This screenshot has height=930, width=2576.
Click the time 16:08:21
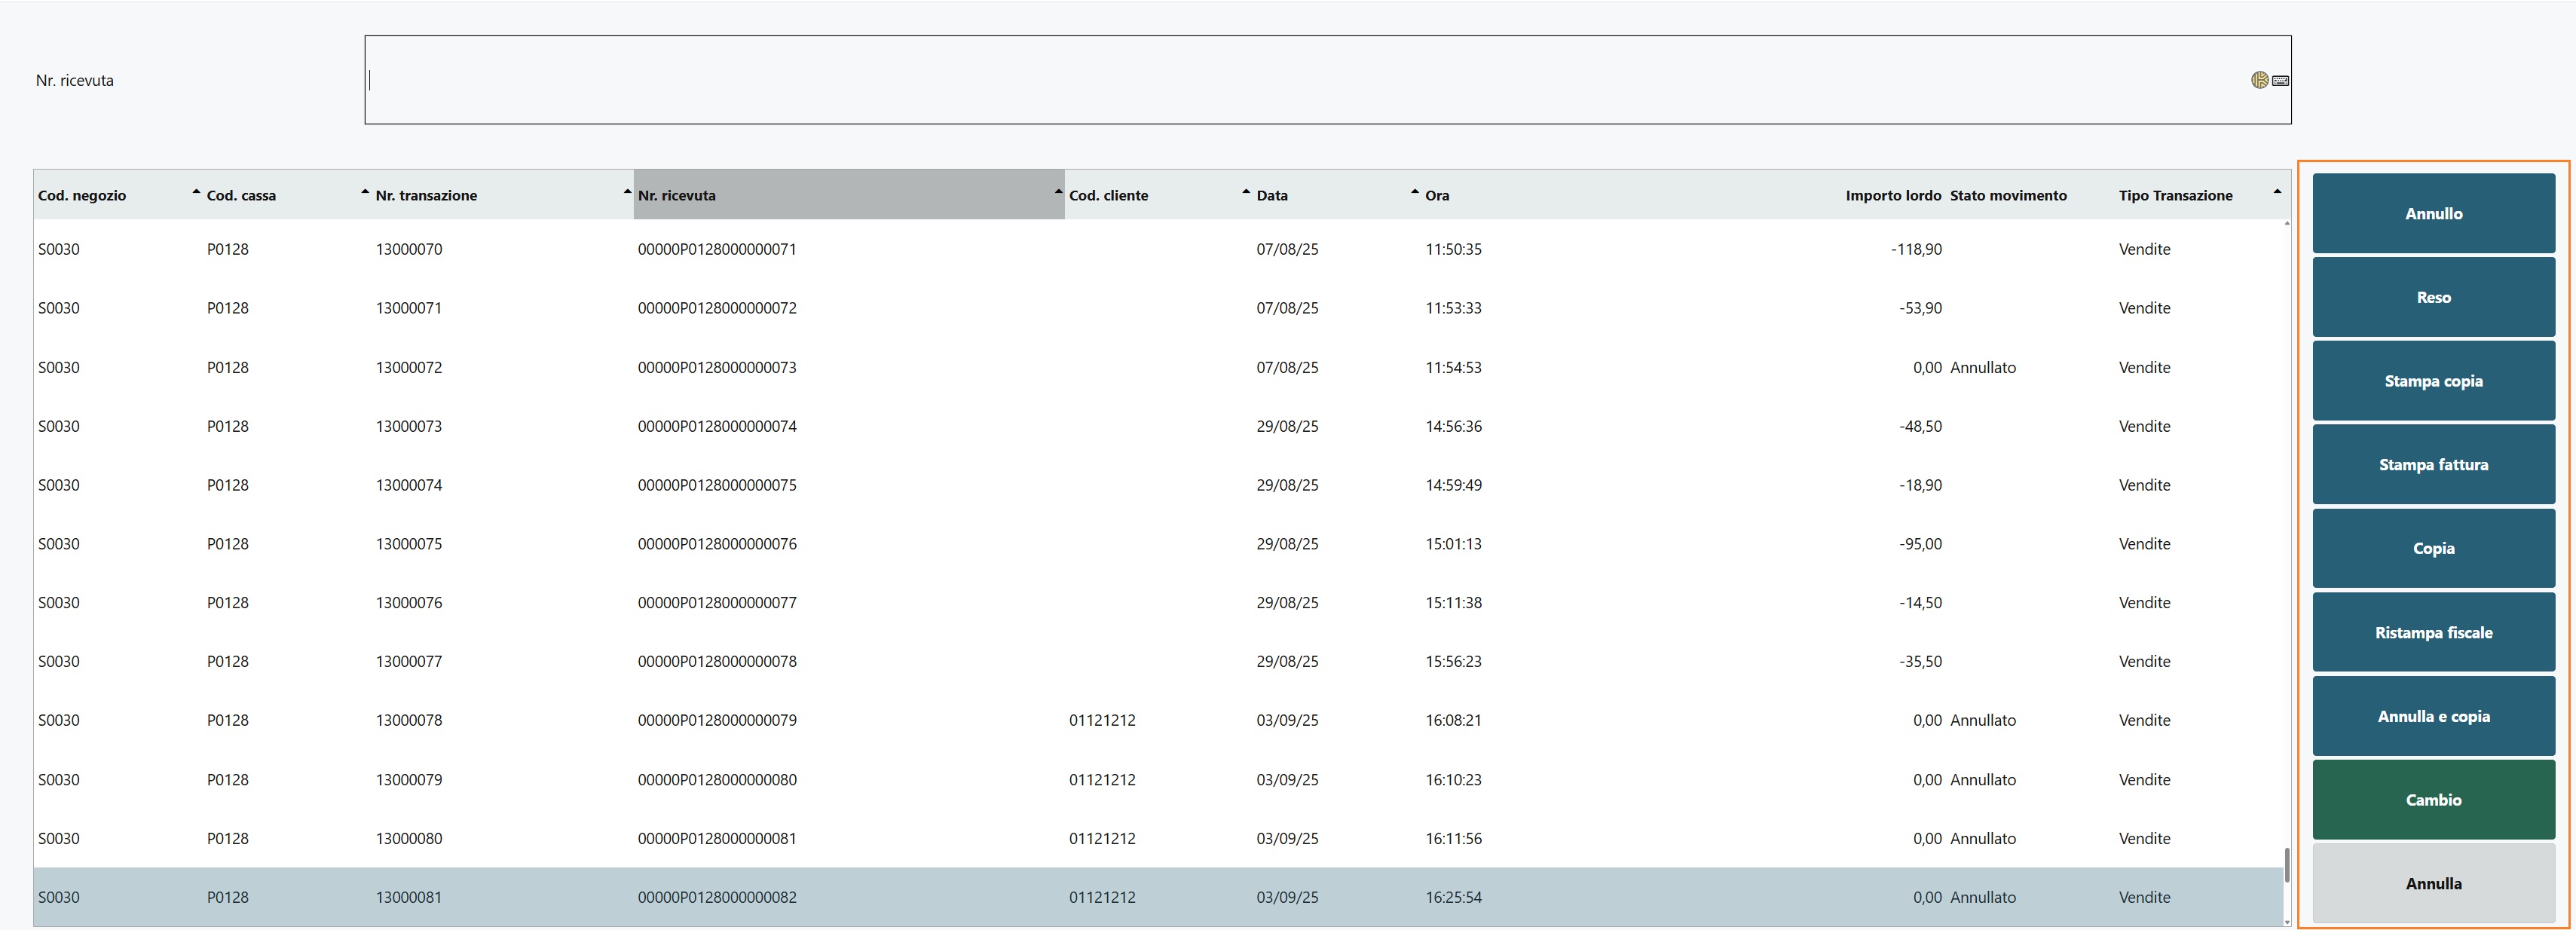pyautogui.click(x=1453, y=720)
